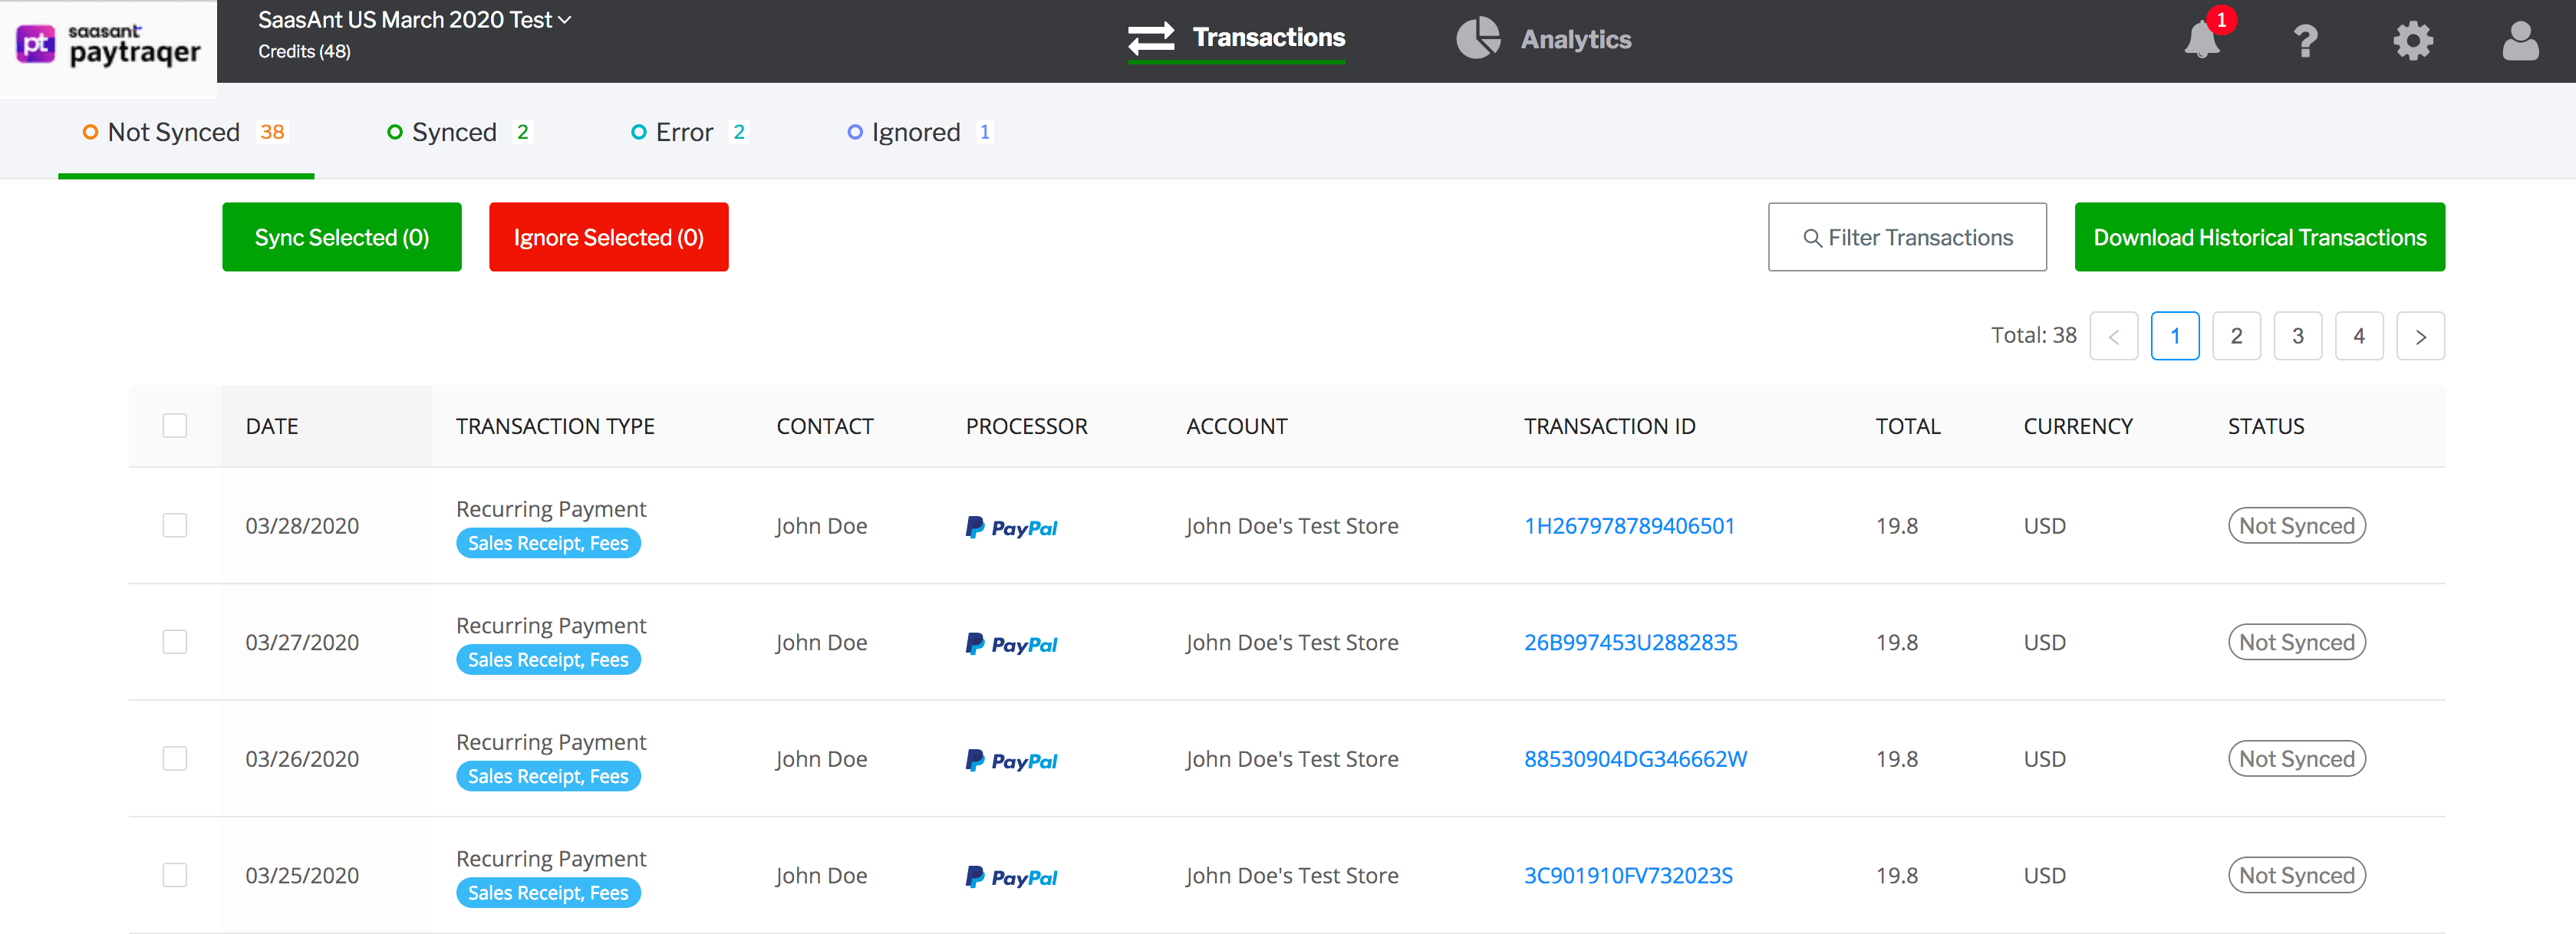
Task: Open the user profile icon
Action: [2520, 41]
